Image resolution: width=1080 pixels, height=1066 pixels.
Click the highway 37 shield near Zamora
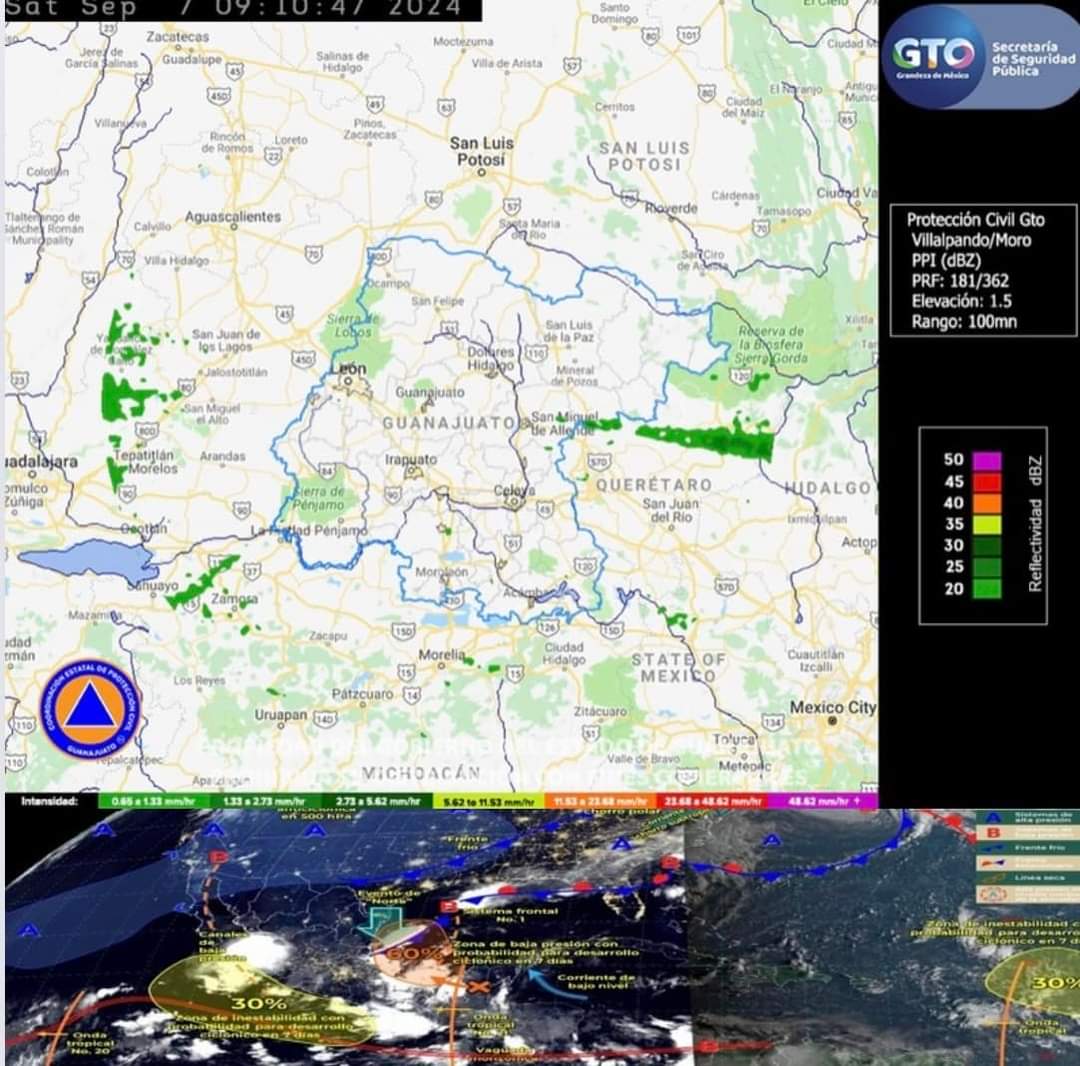click(252, 571)
